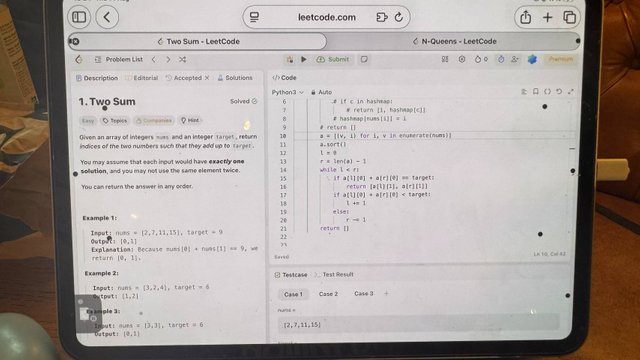Expand the Companies tag

point(154,120)
